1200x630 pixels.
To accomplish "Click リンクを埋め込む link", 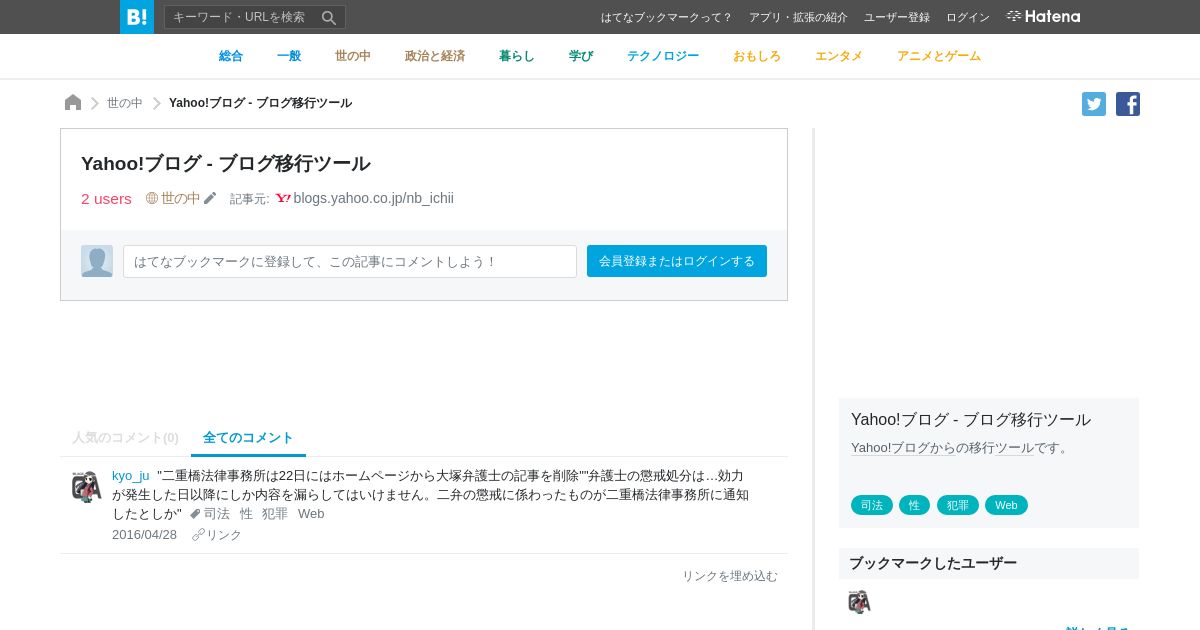I will pos(730,576).
